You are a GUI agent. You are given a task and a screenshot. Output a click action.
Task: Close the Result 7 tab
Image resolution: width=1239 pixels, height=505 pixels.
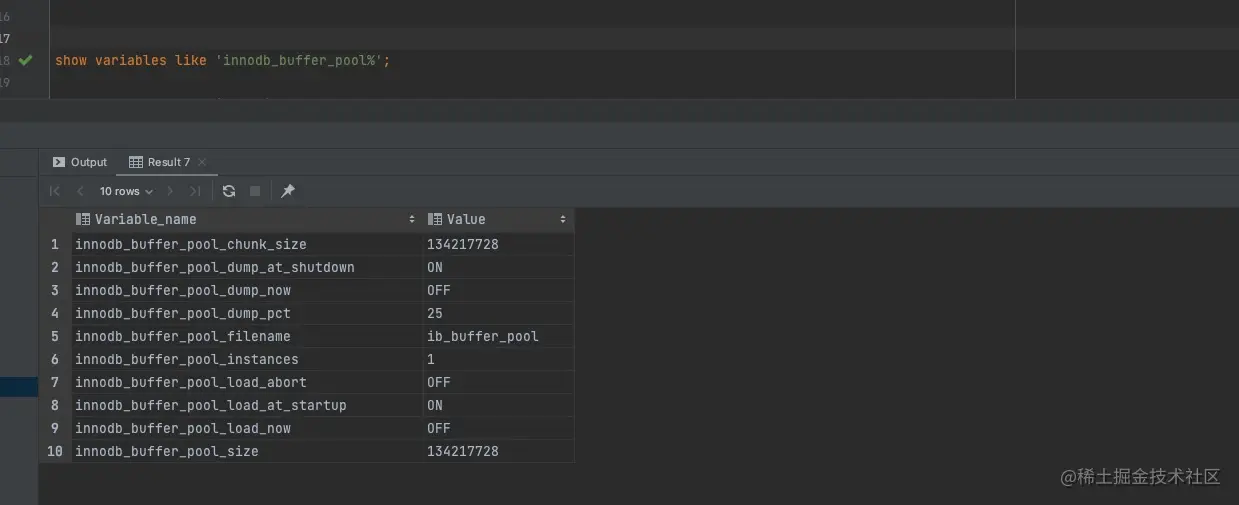pos(202,162)
